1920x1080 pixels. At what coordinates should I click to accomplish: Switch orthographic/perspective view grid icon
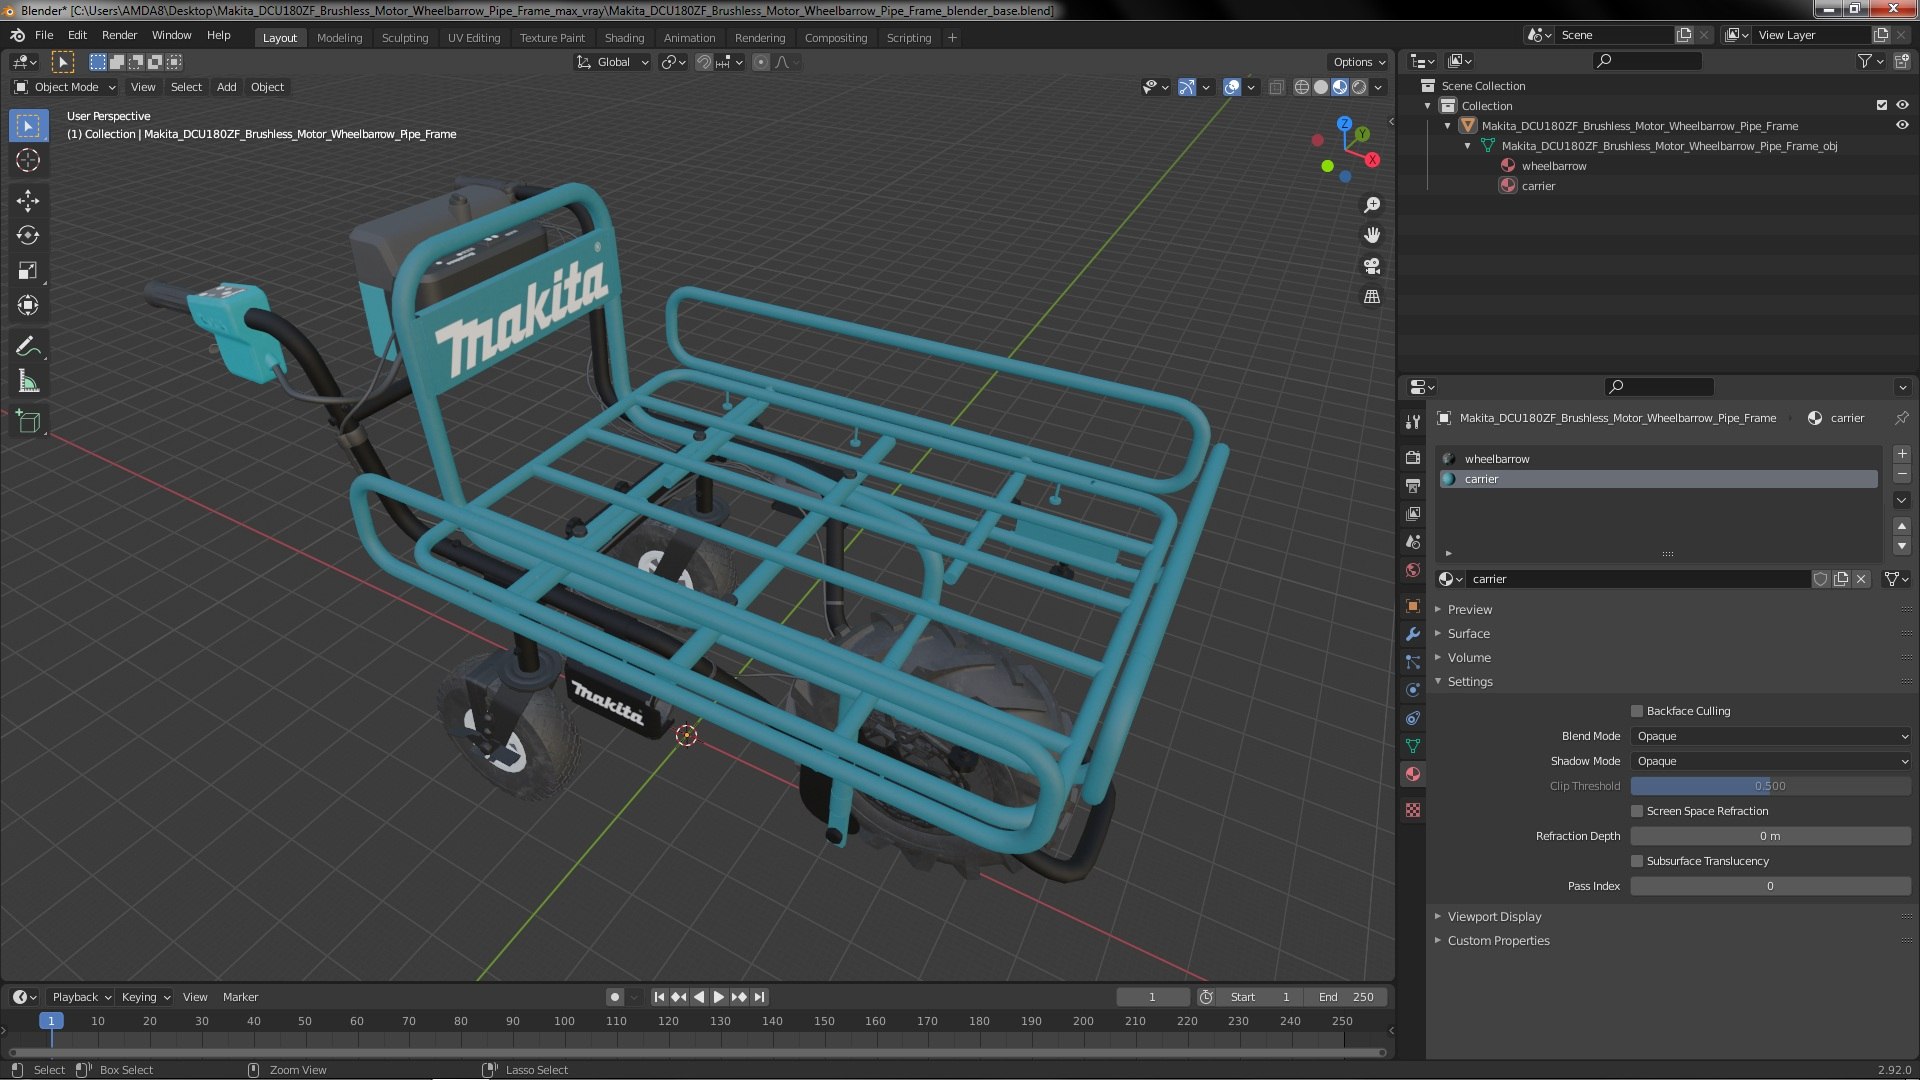click(x=1372, y=297)
